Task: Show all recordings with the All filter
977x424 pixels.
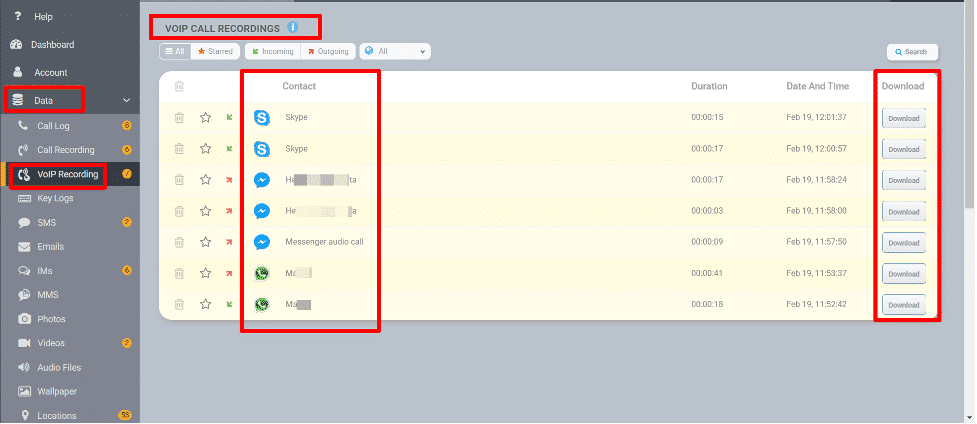Action: point(175,51)
